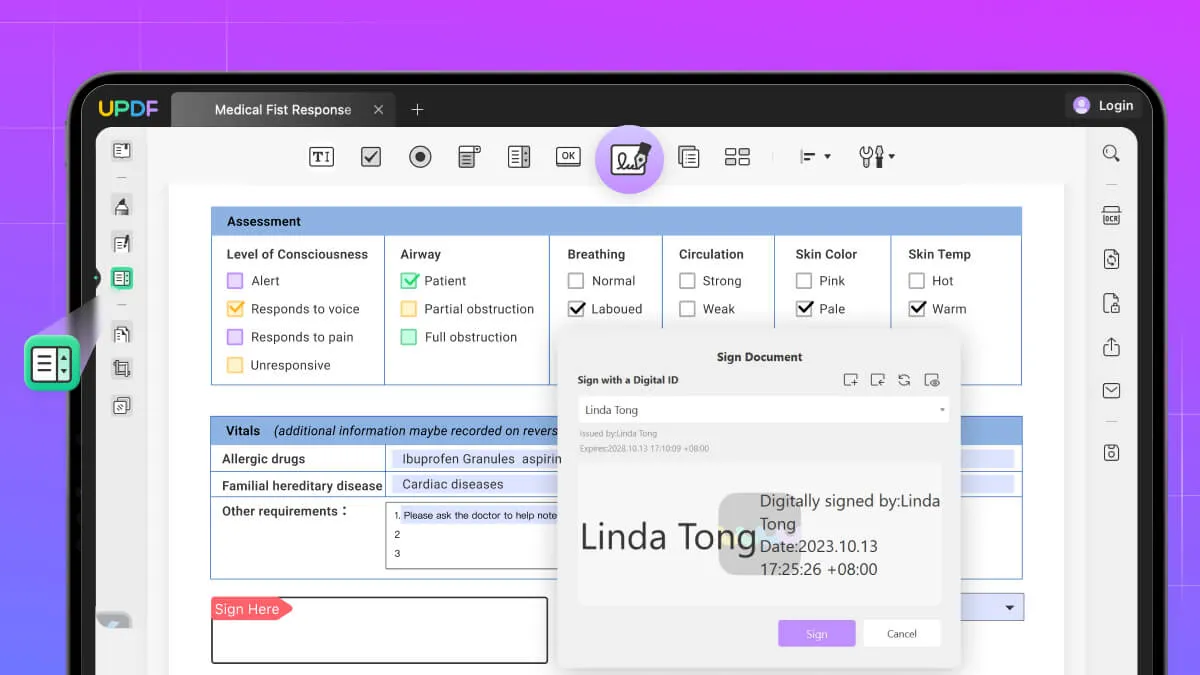Viewport: 1200px width, 675px height.
Task: Uncheck the Pale skin color checkbox
Action: point(804,309)
